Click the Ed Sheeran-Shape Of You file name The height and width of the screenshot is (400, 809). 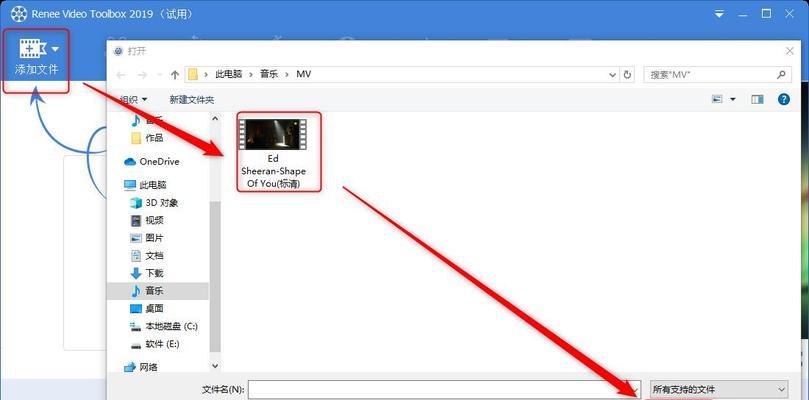click(x=273, y=171)
